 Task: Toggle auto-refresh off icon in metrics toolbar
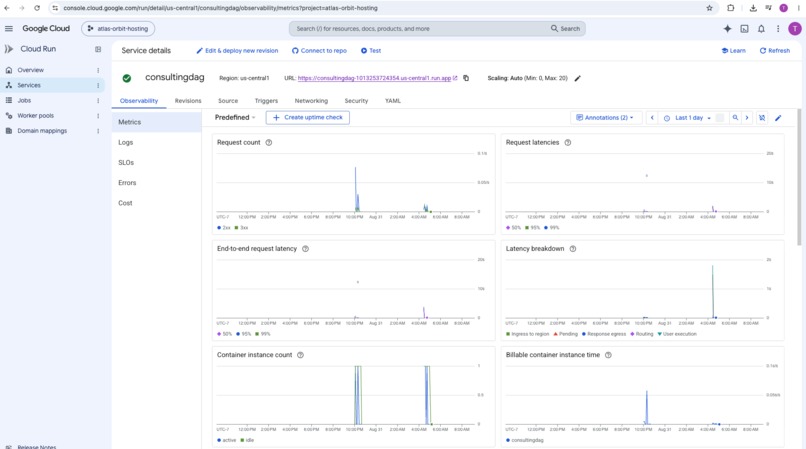pos(762,118)
